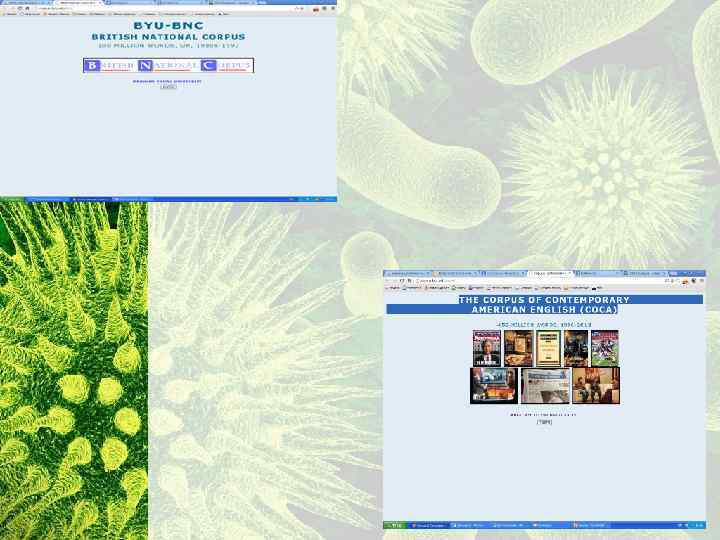The height and width of the screenshot is (540, 720).
Task: Open the green Start button in the COCA window taskbar
Action: click(x=395, y=525)
